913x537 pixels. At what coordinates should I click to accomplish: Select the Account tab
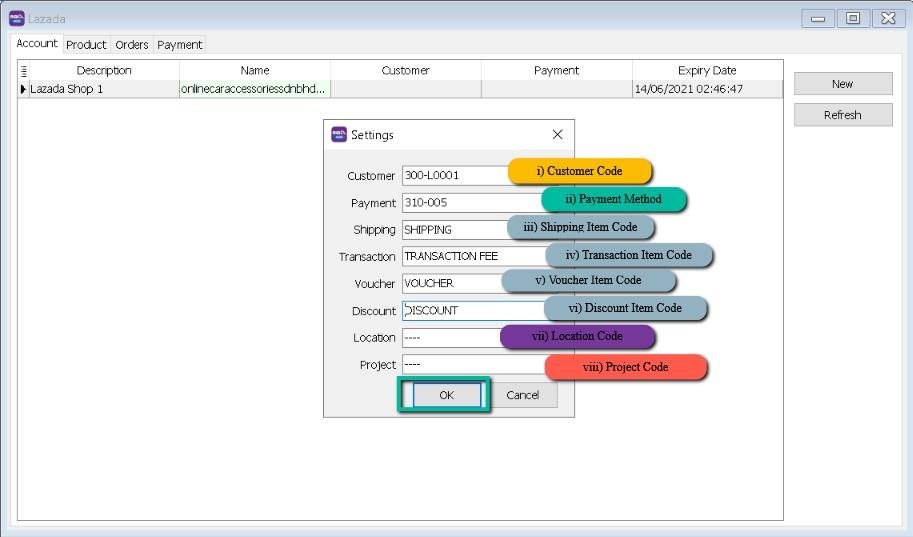coord(37,44)
